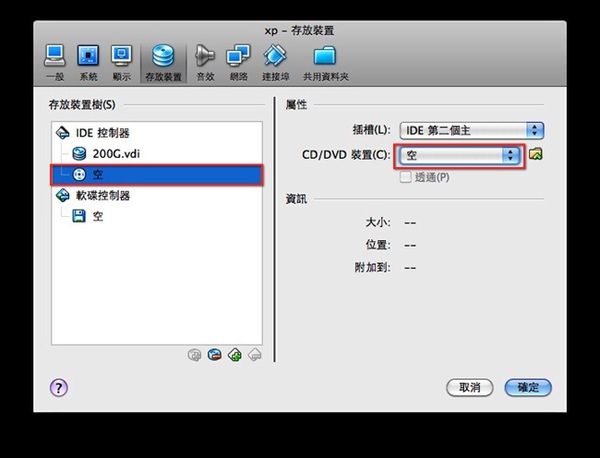The width and height of the screenshot is (600, 458).
Task: Click the remove attachment icon below tree
Action: 254,355
